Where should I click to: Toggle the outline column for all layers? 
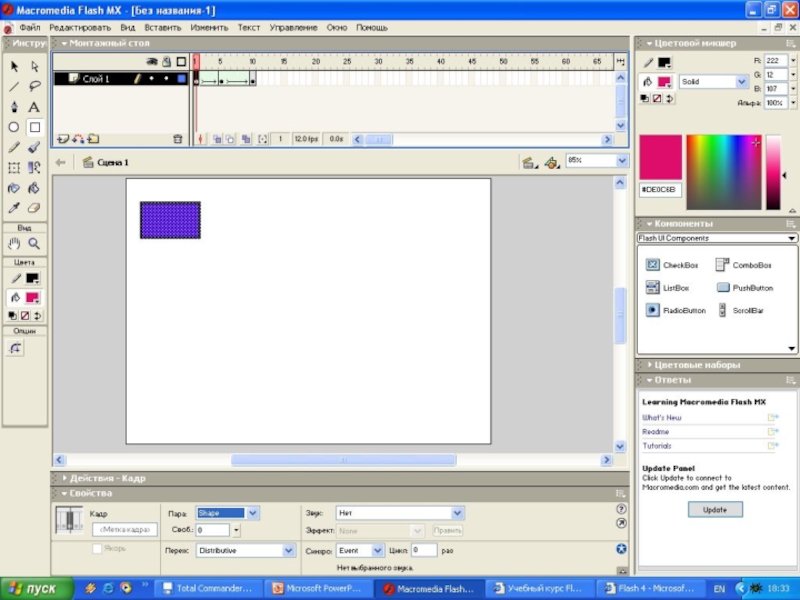coord(180,62)
